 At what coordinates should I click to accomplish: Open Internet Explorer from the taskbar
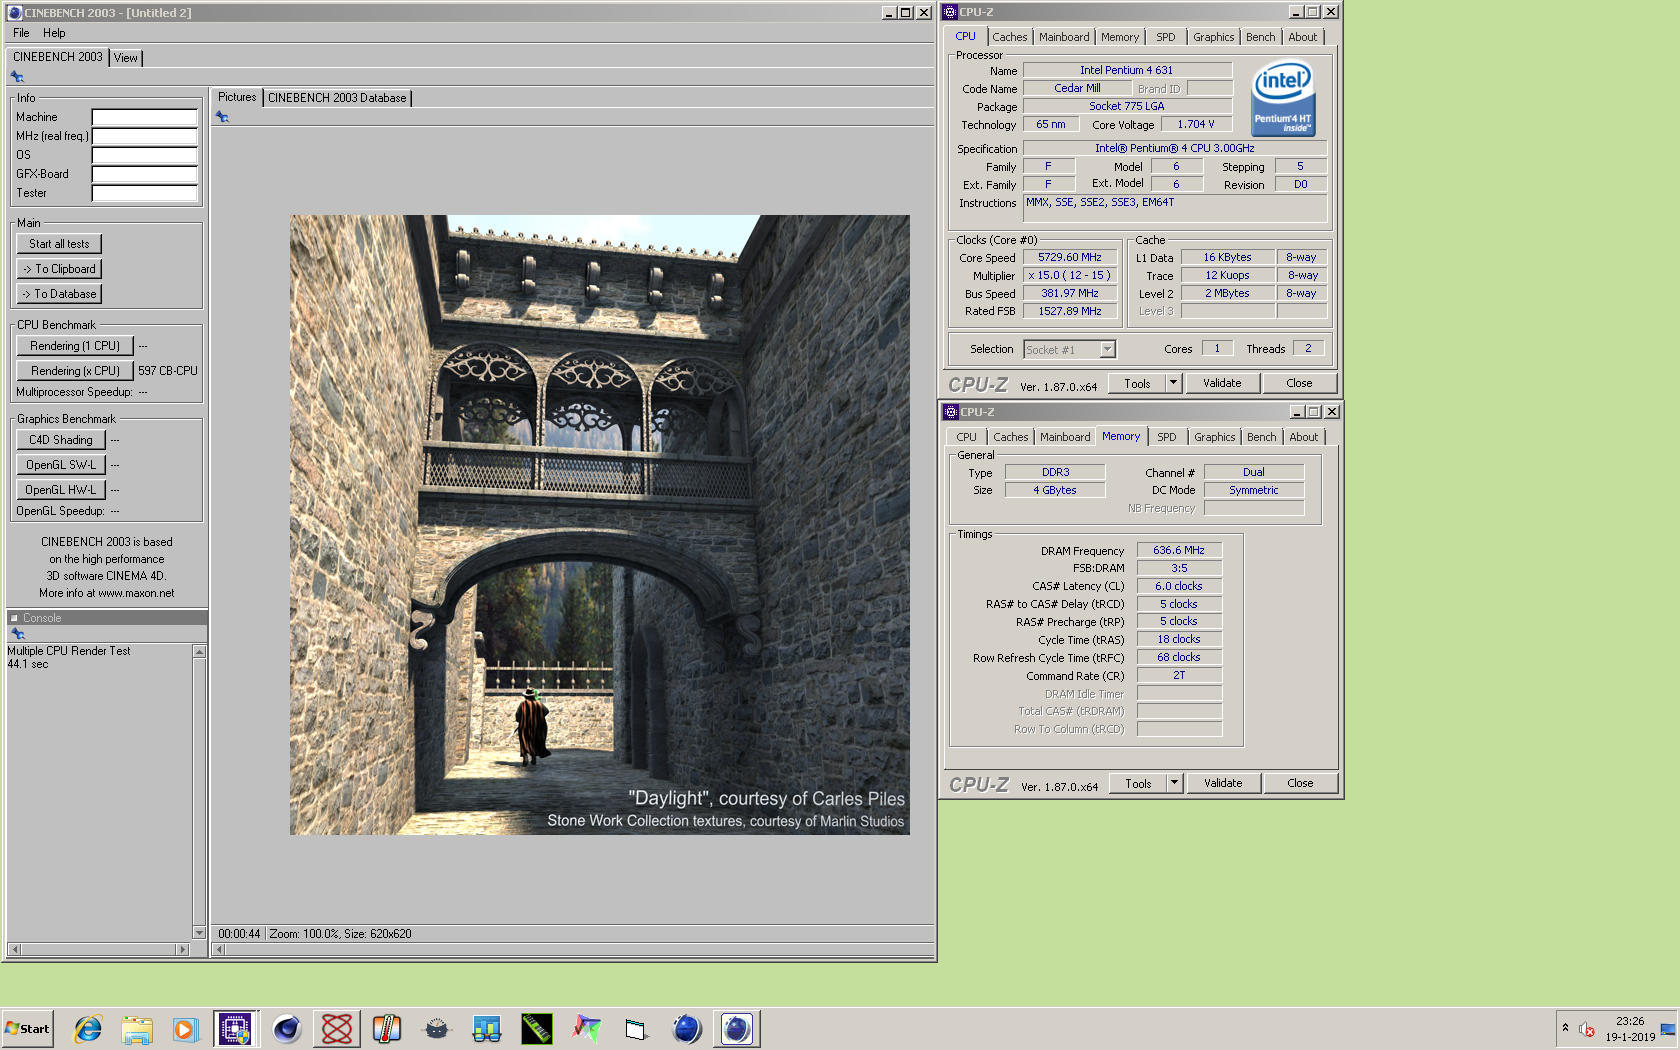pos(87,1028)
